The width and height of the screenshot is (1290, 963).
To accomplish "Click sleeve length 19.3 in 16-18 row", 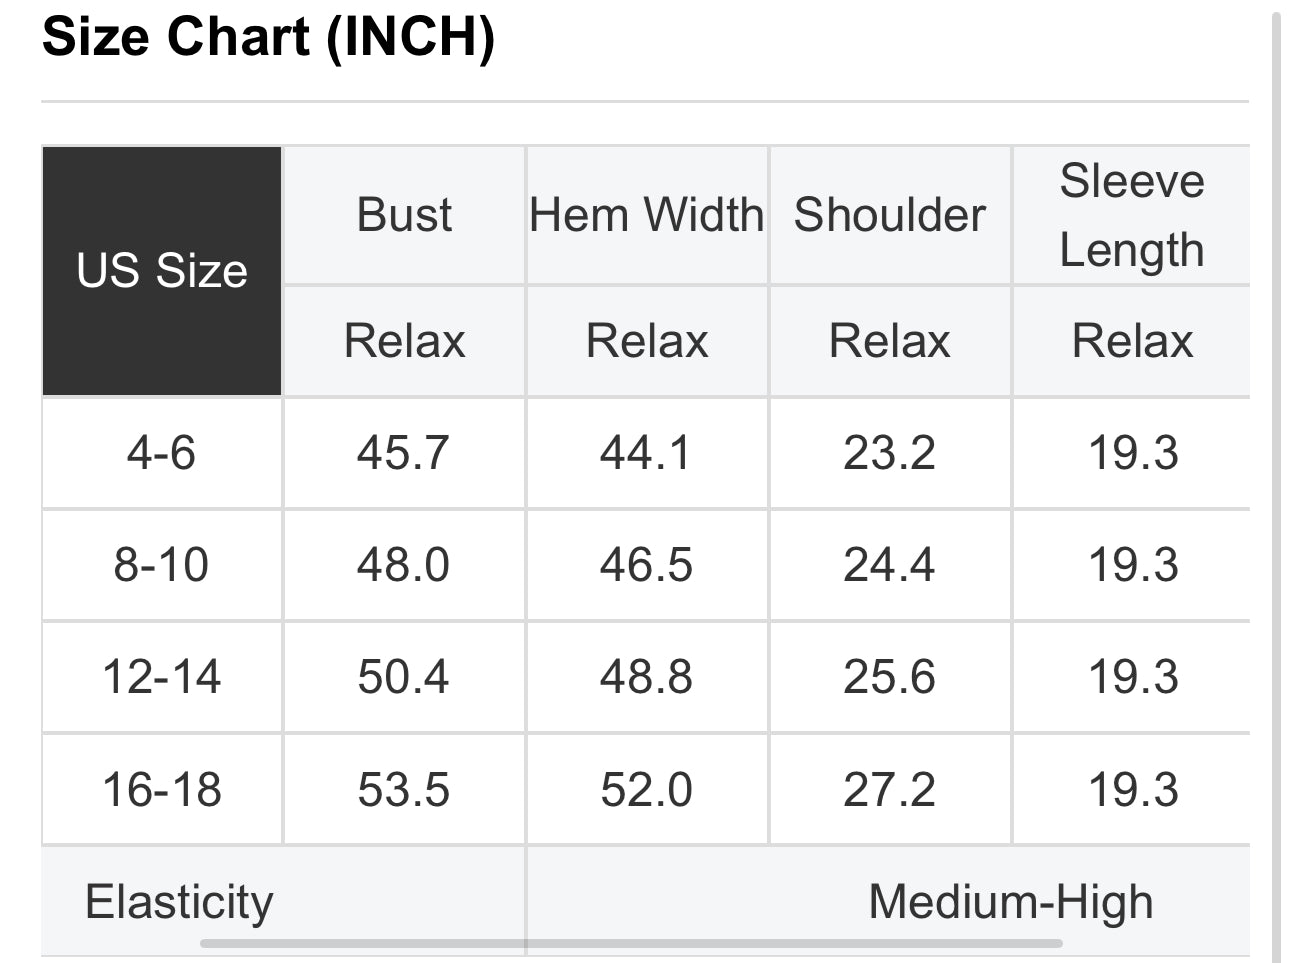I will pyautogui.click(x=1133, y=790).
